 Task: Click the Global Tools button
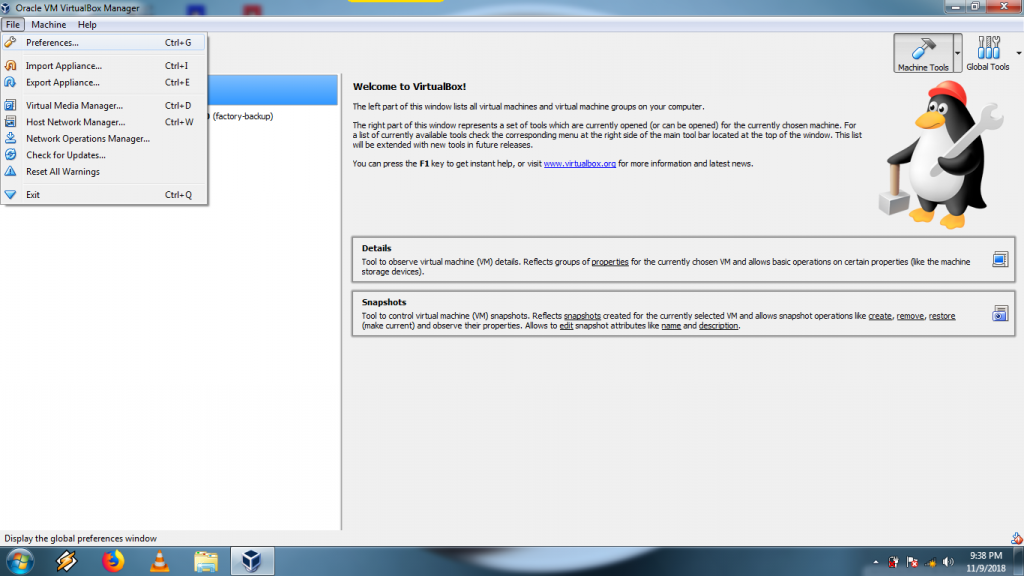tap(987, 53)
